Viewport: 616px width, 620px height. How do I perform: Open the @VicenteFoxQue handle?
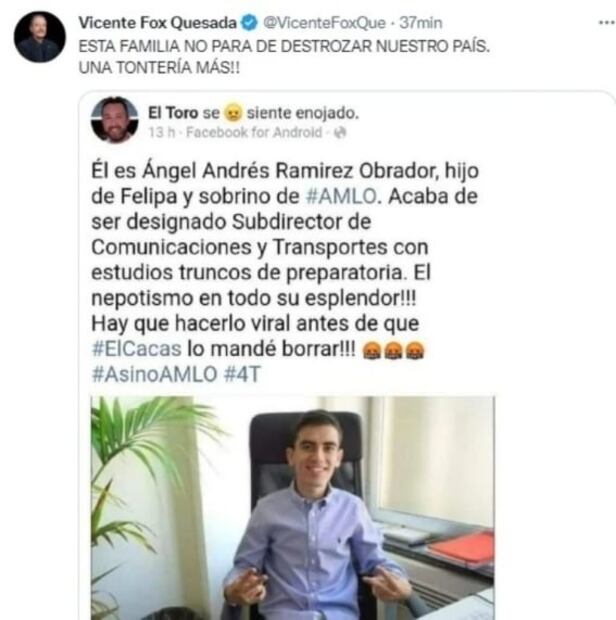(x=324, y=23)
